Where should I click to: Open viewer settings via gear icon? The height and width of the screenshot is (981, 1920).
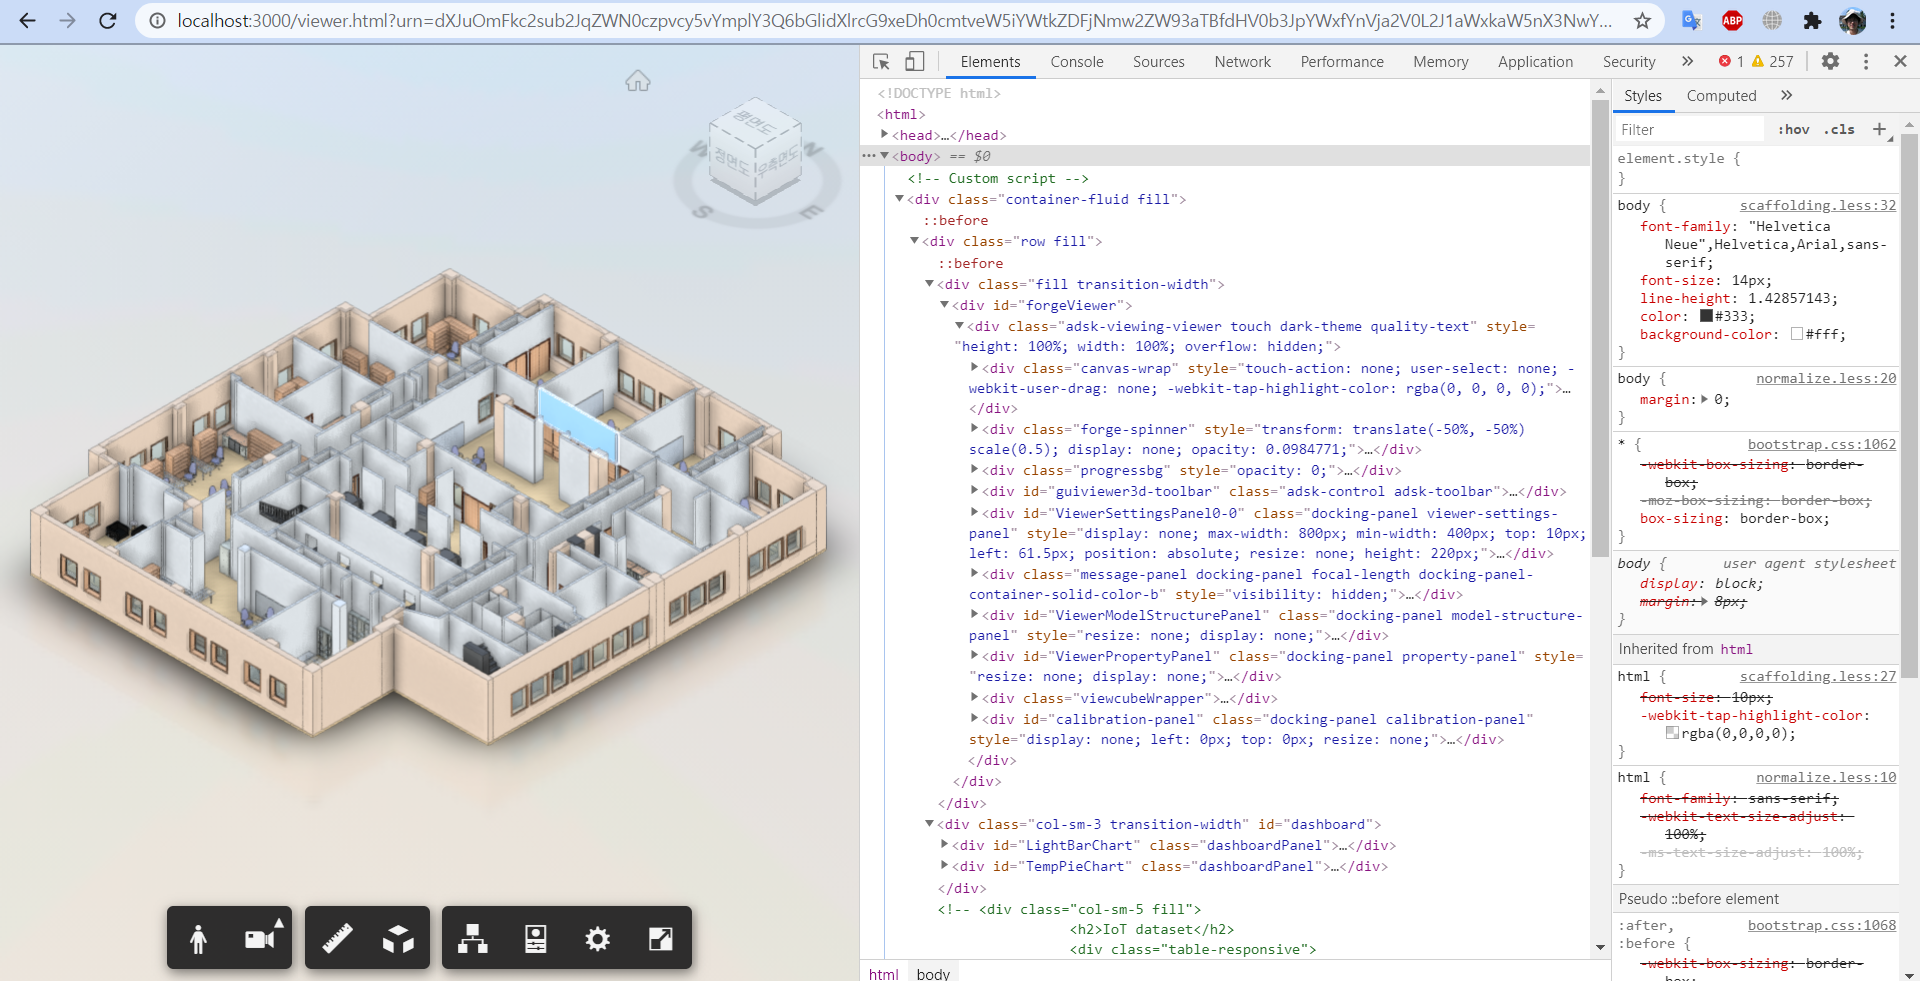click(x=597, y=938)
